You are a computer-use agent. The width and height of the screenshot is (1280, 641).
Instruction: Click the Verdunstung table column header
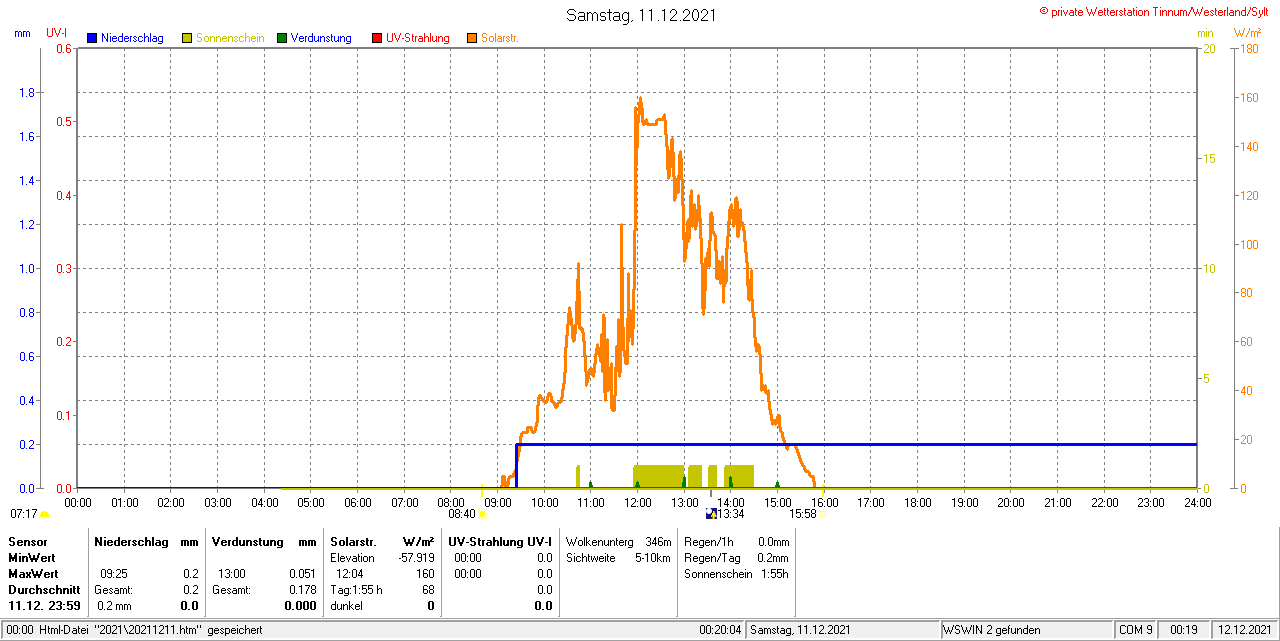[x=247, y=541]
